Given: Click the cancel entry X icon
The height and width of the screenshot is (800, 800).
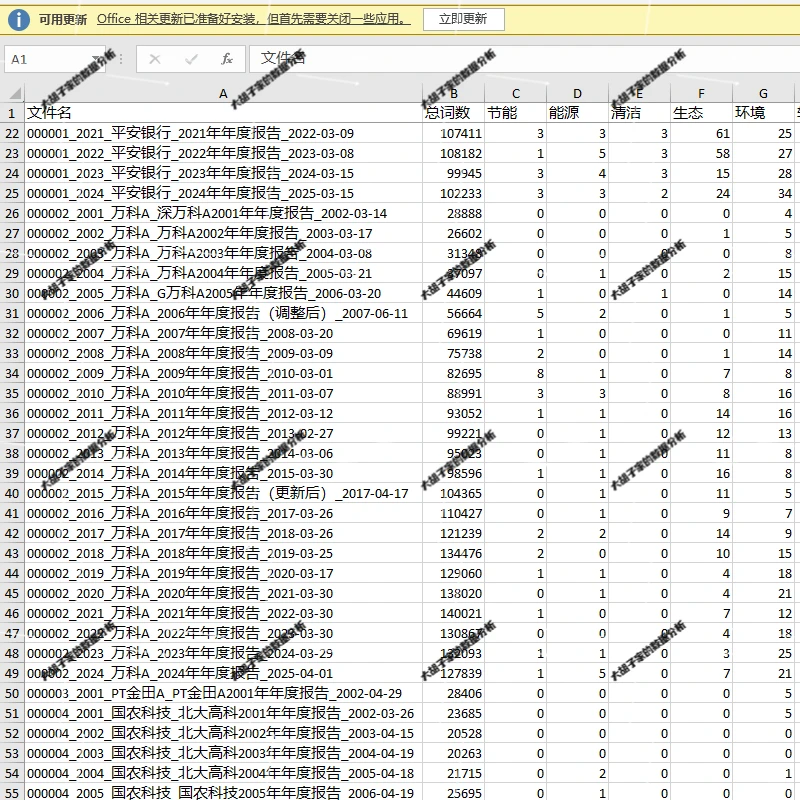Looking at the screenshot, I should [155, 59].
